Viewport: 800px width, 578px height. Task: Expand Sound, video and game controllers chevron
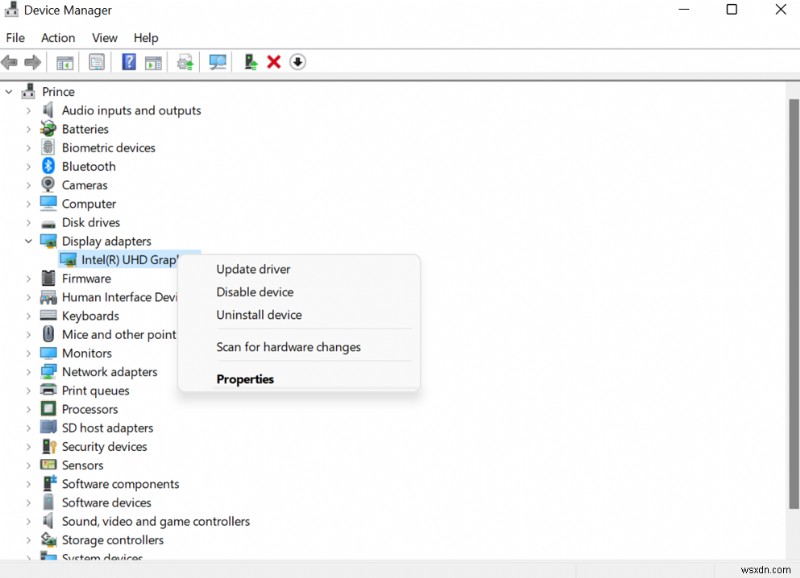point(29,521)
